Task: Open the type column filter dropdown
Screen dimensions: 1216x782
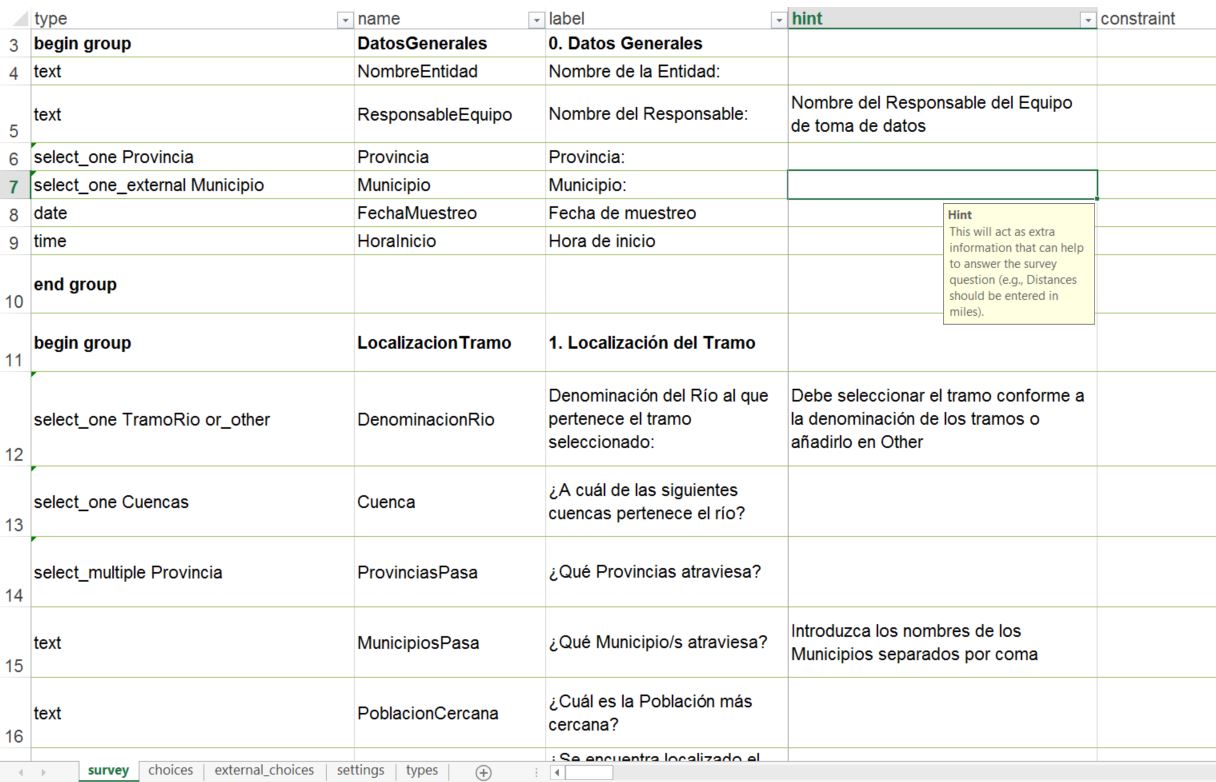Action: pyautogui.click(x=346, y=19)
